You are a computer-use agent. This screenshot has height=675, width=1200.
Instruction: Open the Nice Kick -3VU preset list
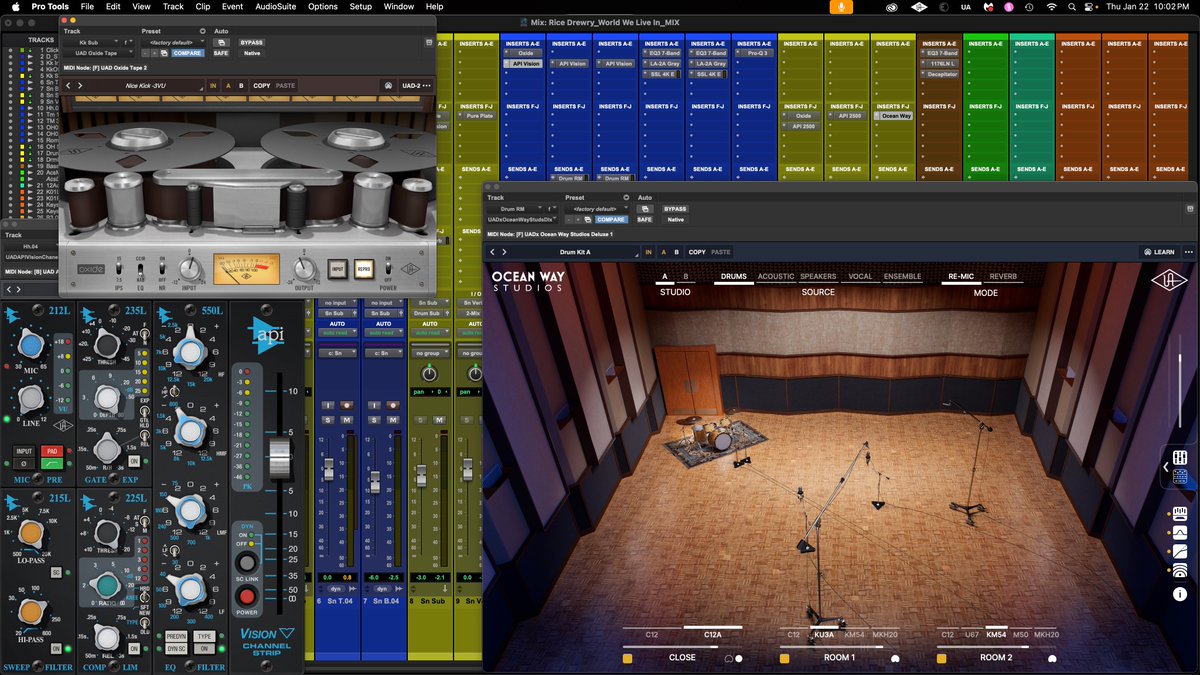point(147,86)
